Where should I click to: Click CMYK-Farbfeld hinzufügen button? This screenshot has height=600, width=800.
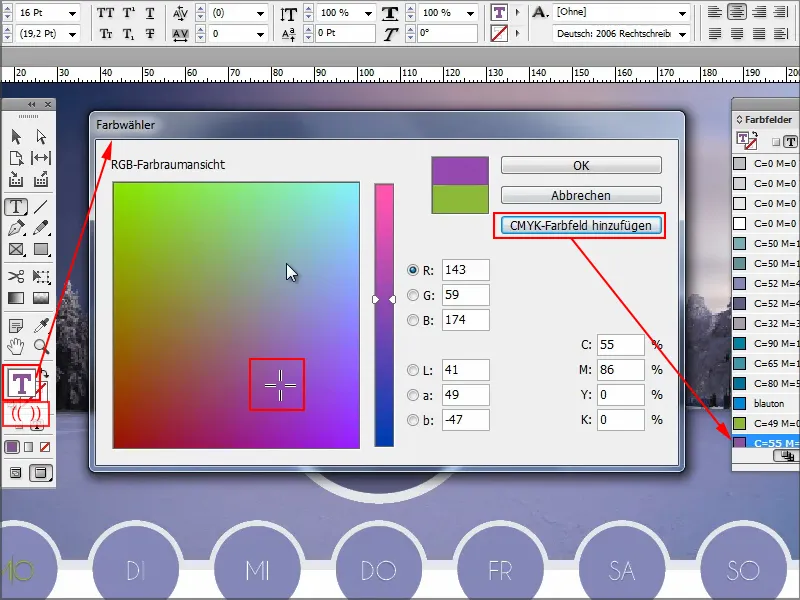(581, 226)
